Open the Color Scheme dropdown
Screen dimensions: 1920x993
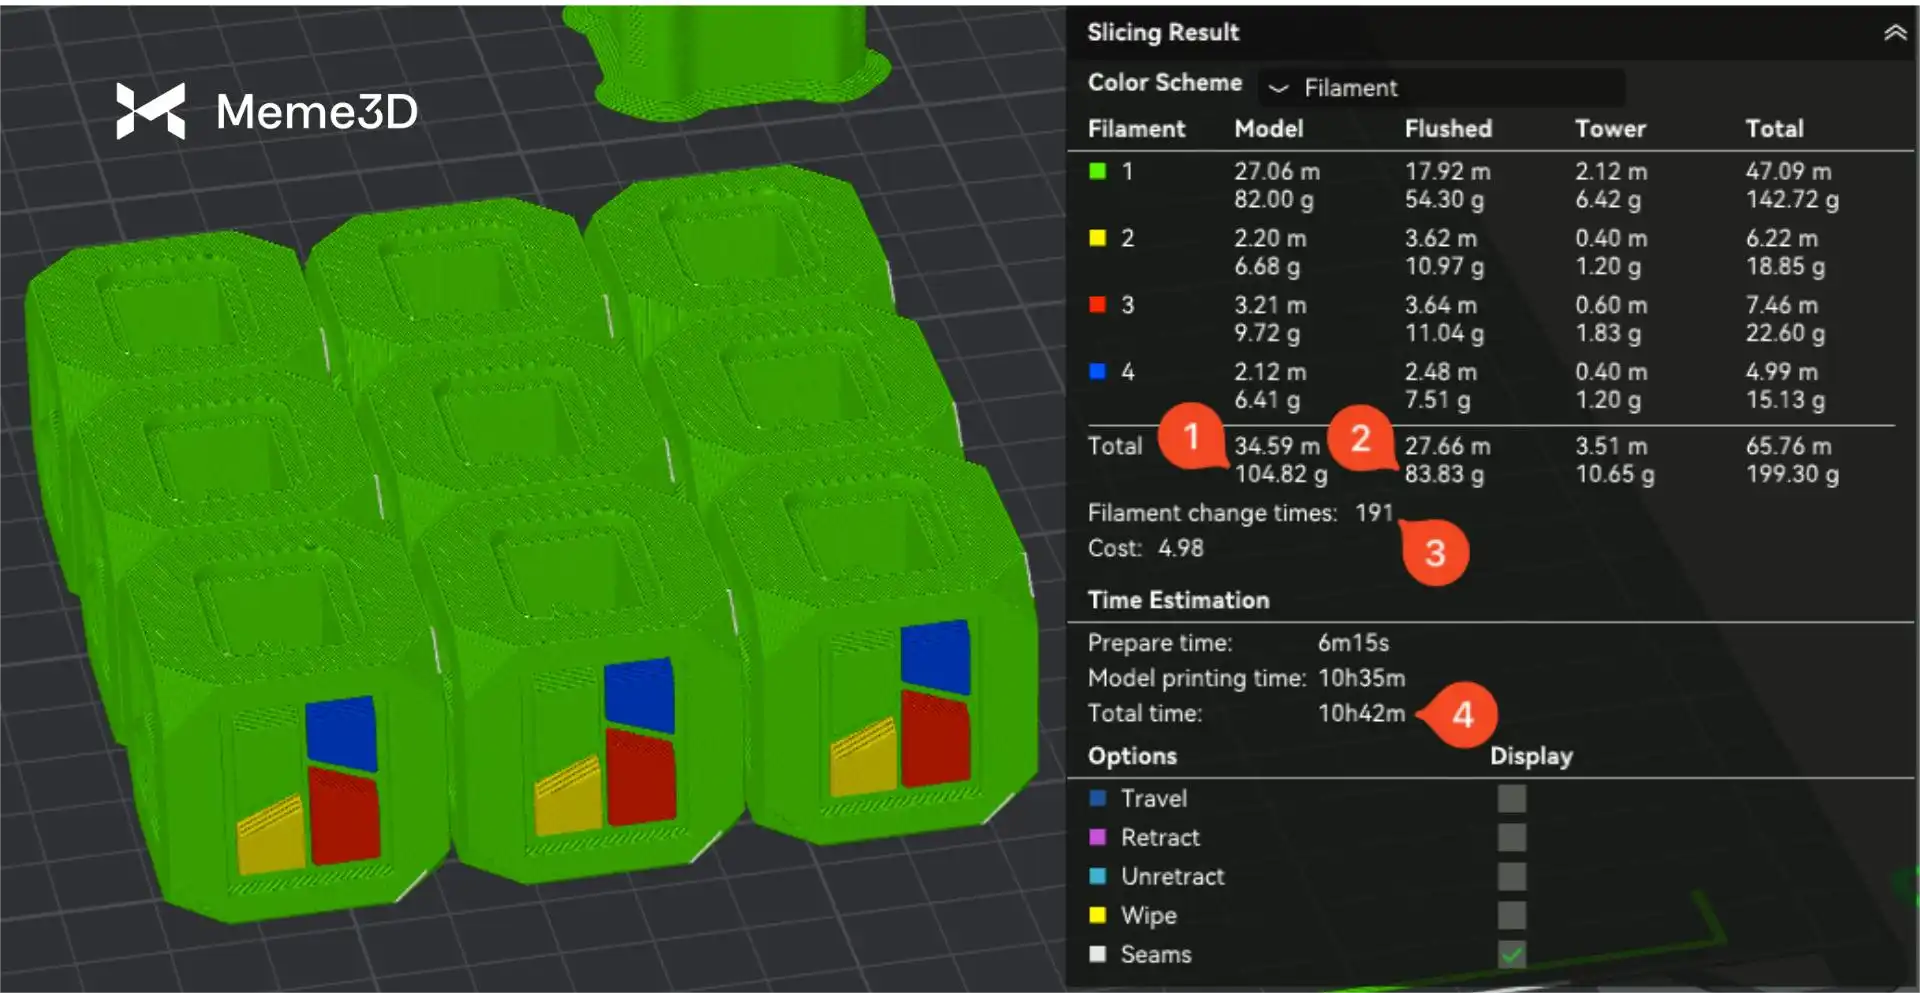point(1442,88)
